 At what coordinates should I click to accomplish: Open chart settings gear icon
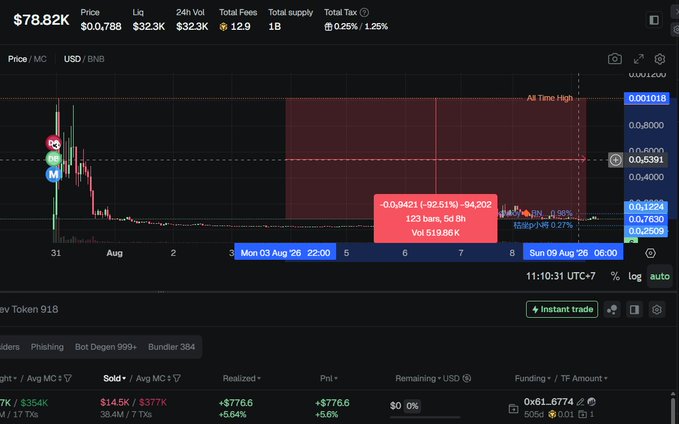(660, 59)
